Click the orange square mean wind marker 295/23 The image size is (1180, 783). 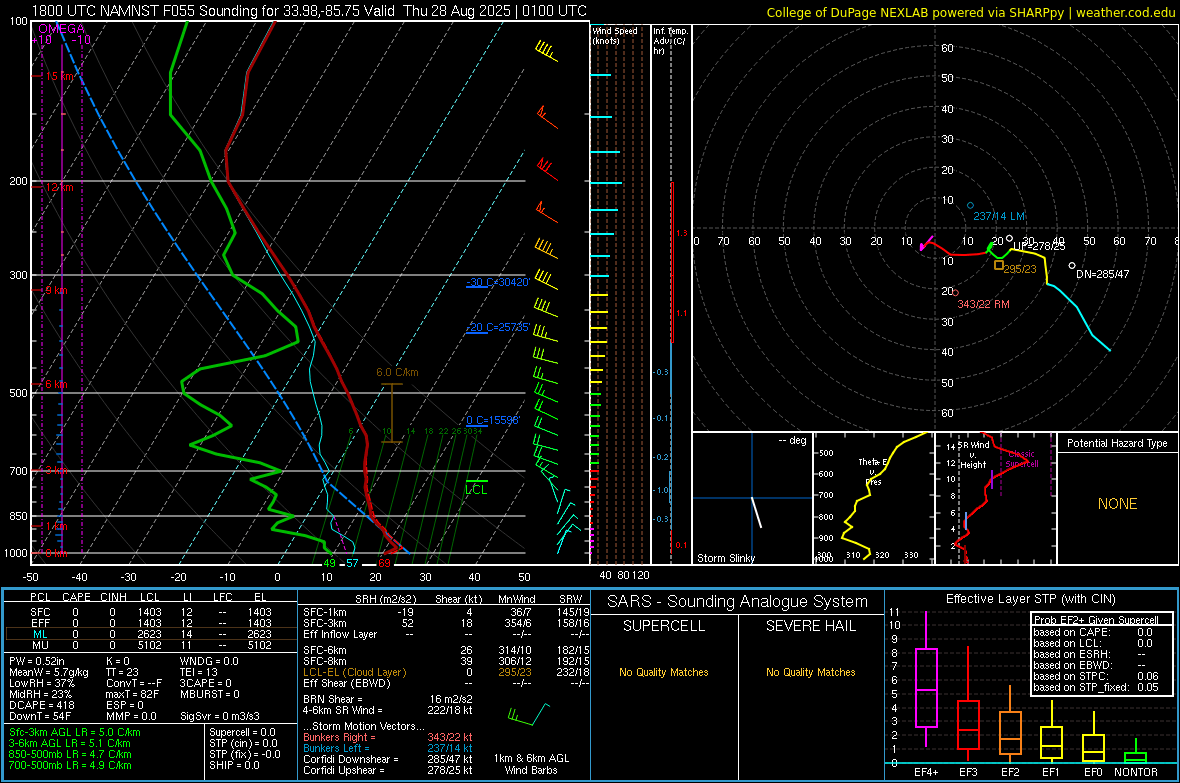pos(999,265)
